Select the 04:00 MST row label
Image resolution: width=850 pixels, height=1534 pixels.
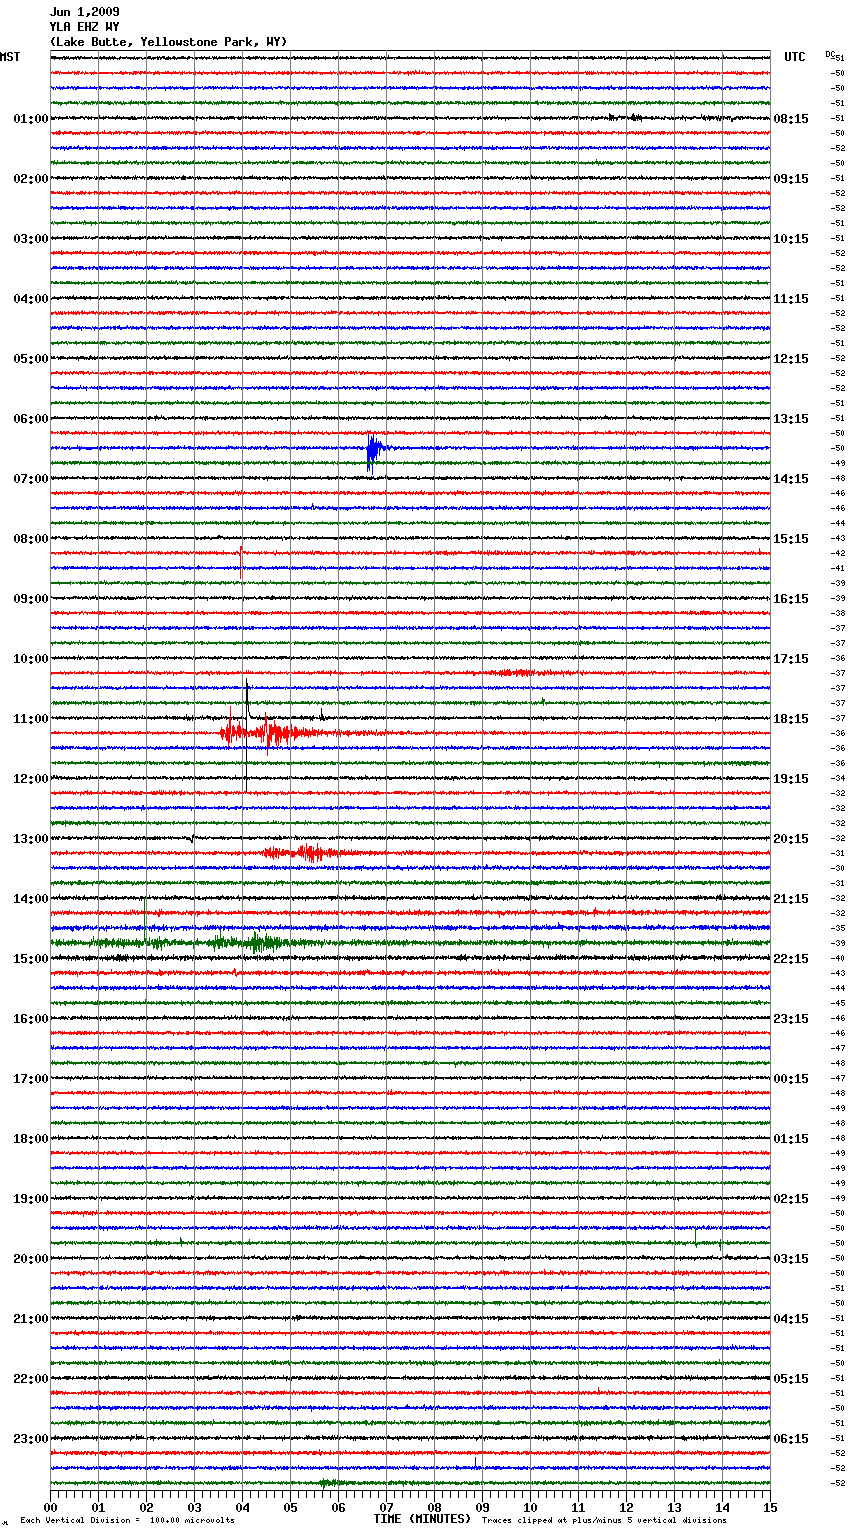point(31,299)
